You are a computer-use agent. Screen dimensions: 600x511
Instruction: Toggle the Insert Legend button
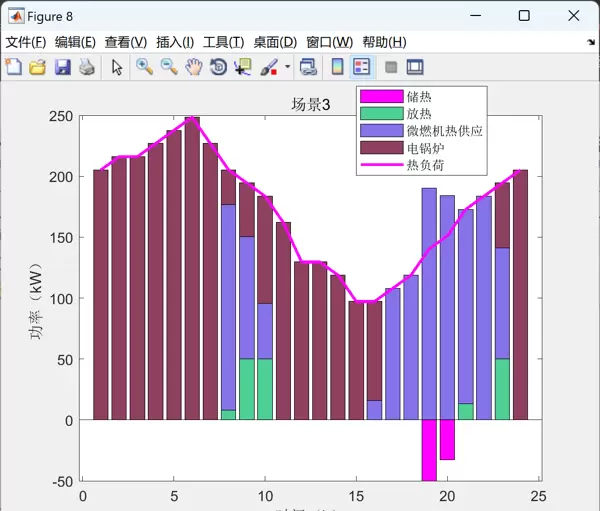(361, 67)
